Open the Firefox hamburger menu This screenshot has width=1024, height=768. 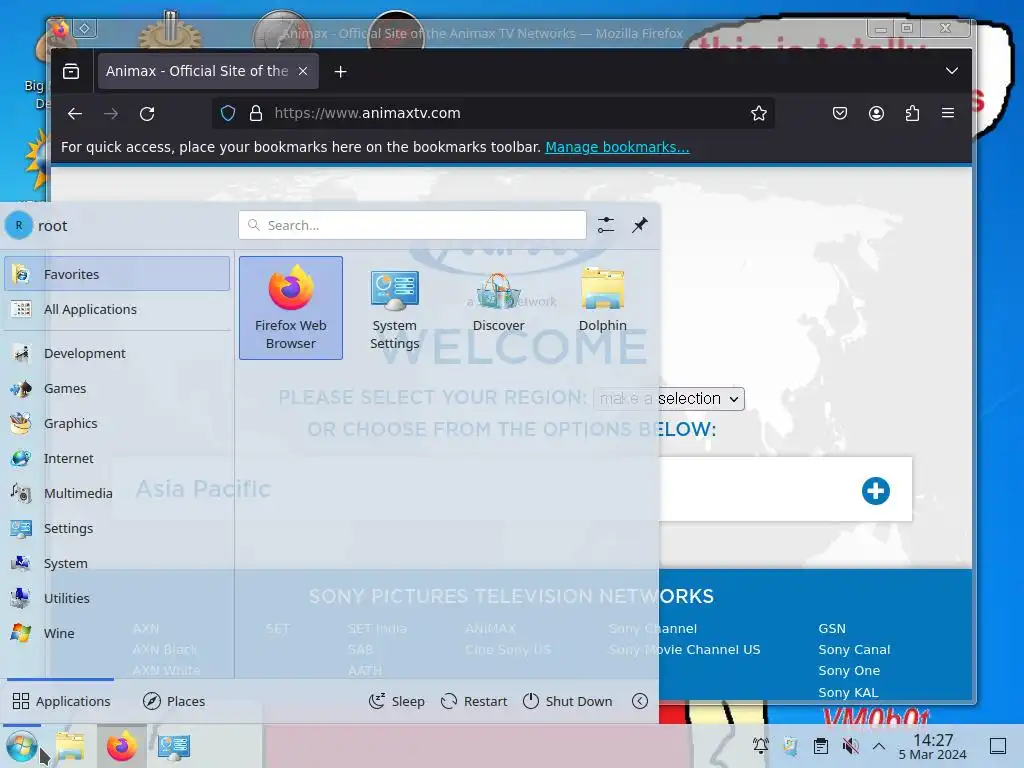tap(948, 114)
